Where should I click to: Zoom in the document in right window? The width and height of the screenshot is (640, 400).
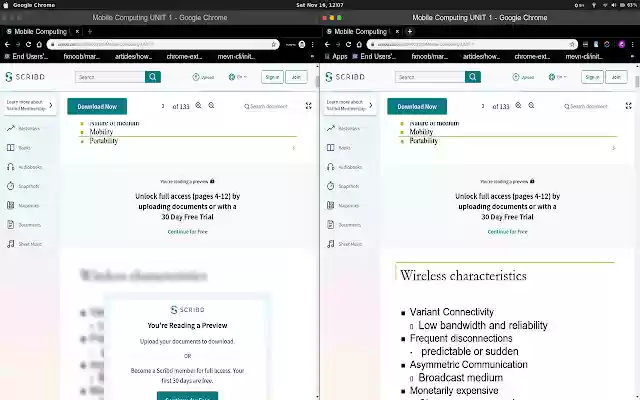coord(518,106)
